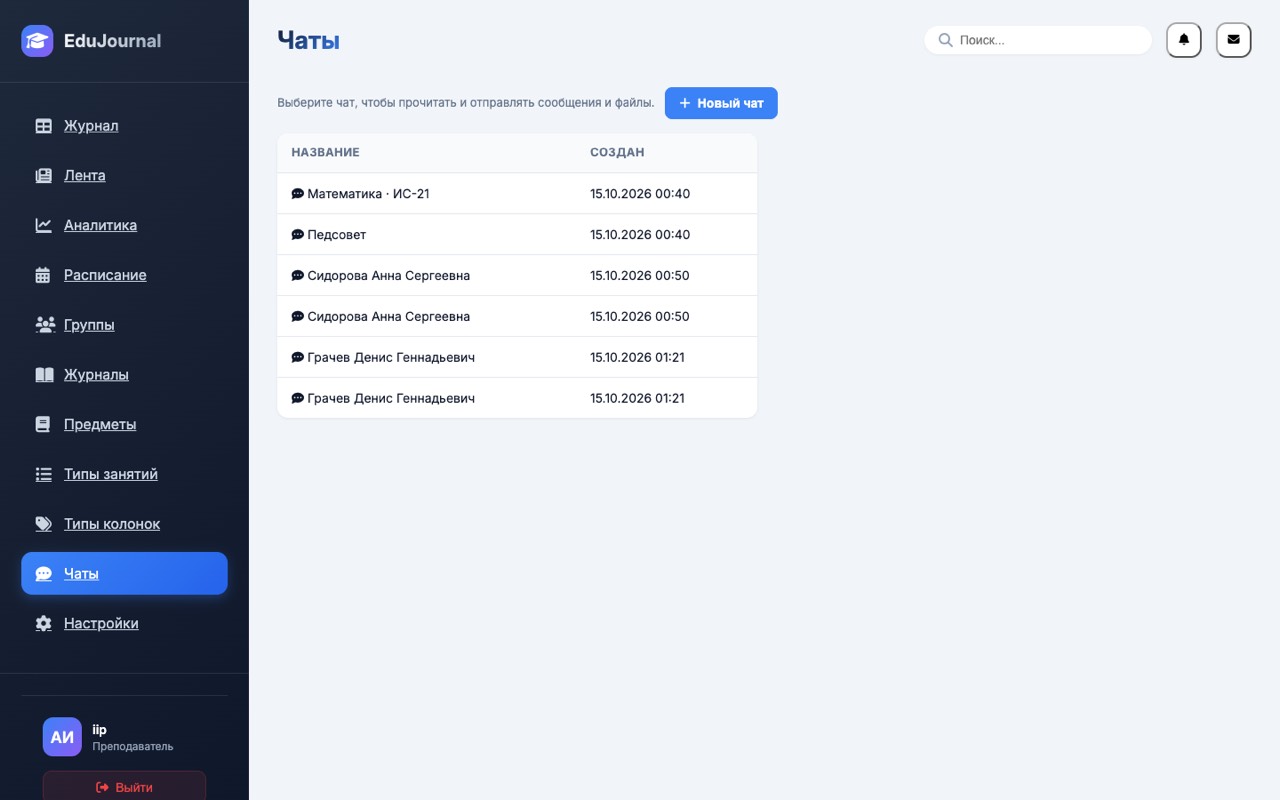Click the 15.10.2026 00:40 date for Педсовет
Viewport: 1280px width, 800px height.
coord(640,235)
